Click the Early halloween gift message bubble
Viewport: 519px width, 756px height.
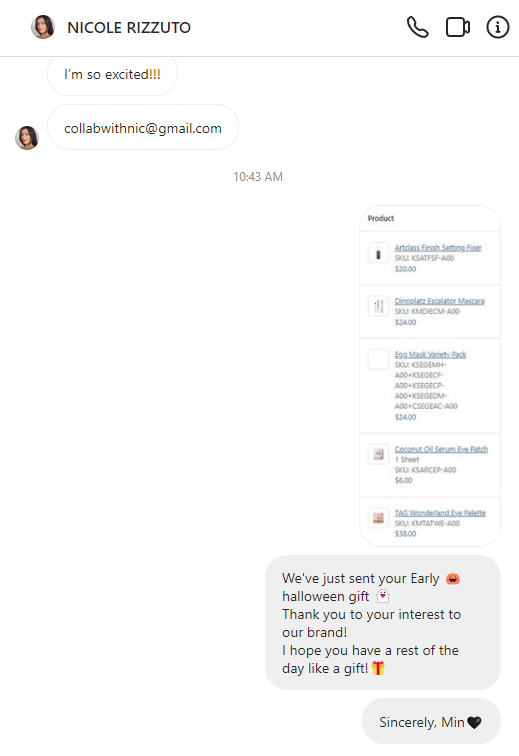pyautogui.click(x=383, y=622)
